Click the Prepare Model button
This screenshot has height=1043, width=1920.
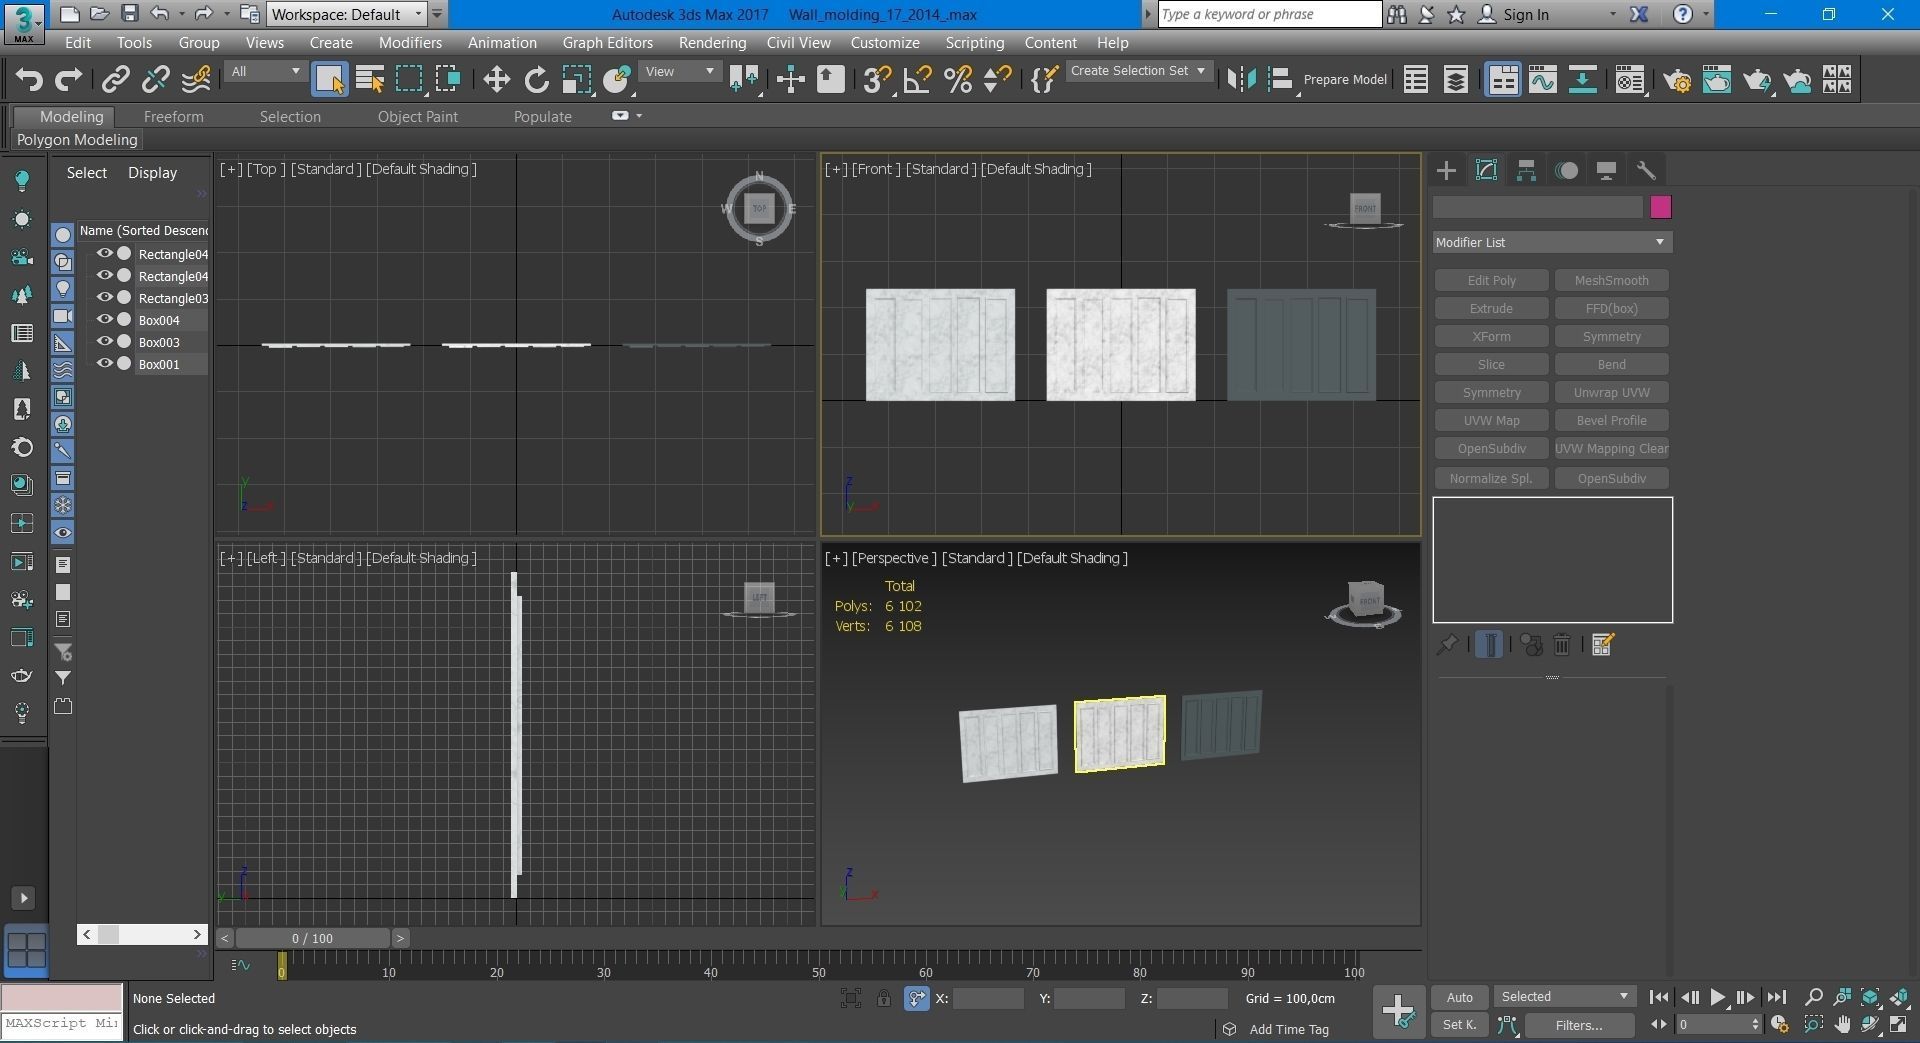click(x=1344, y=80)
